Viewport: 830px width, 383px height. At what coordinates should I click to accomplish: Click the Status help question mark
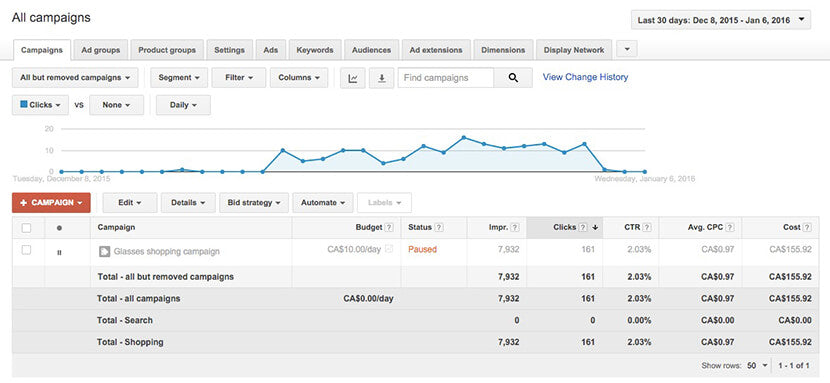[439, 227]
